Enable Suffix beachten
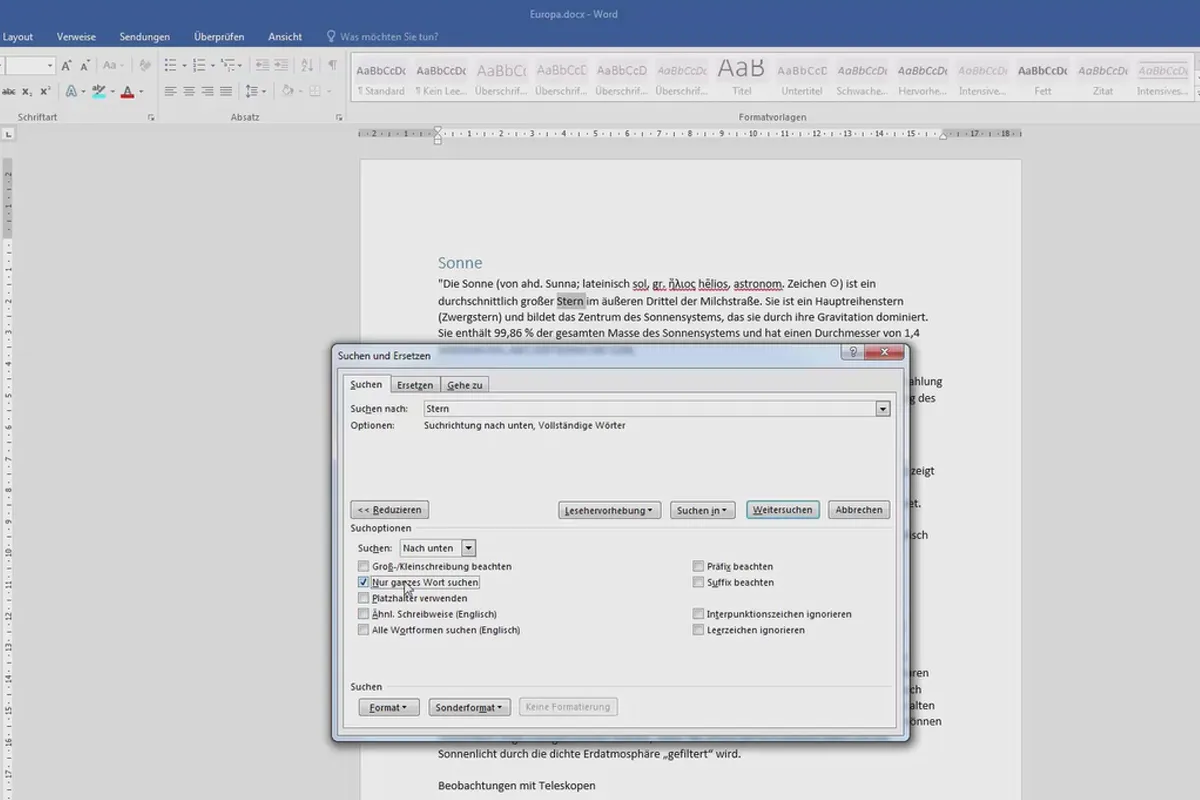The width and height of the screenshot is (1200, 800). pos(698,582)
